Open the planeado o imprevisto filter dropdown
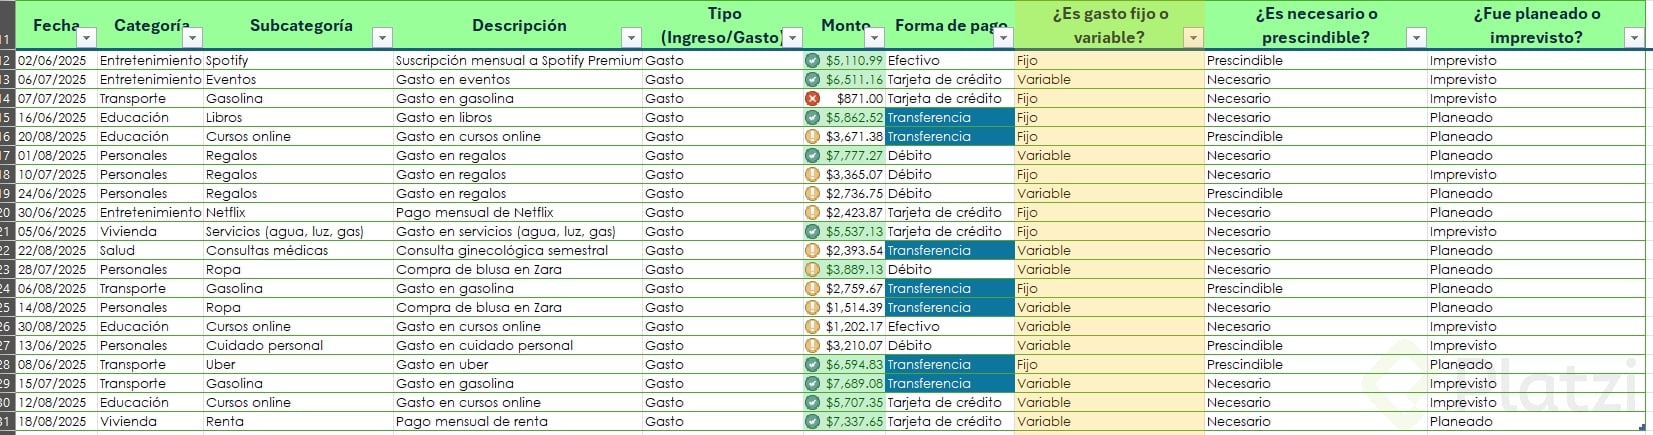1653x435 pixels. pos(1634,38)
